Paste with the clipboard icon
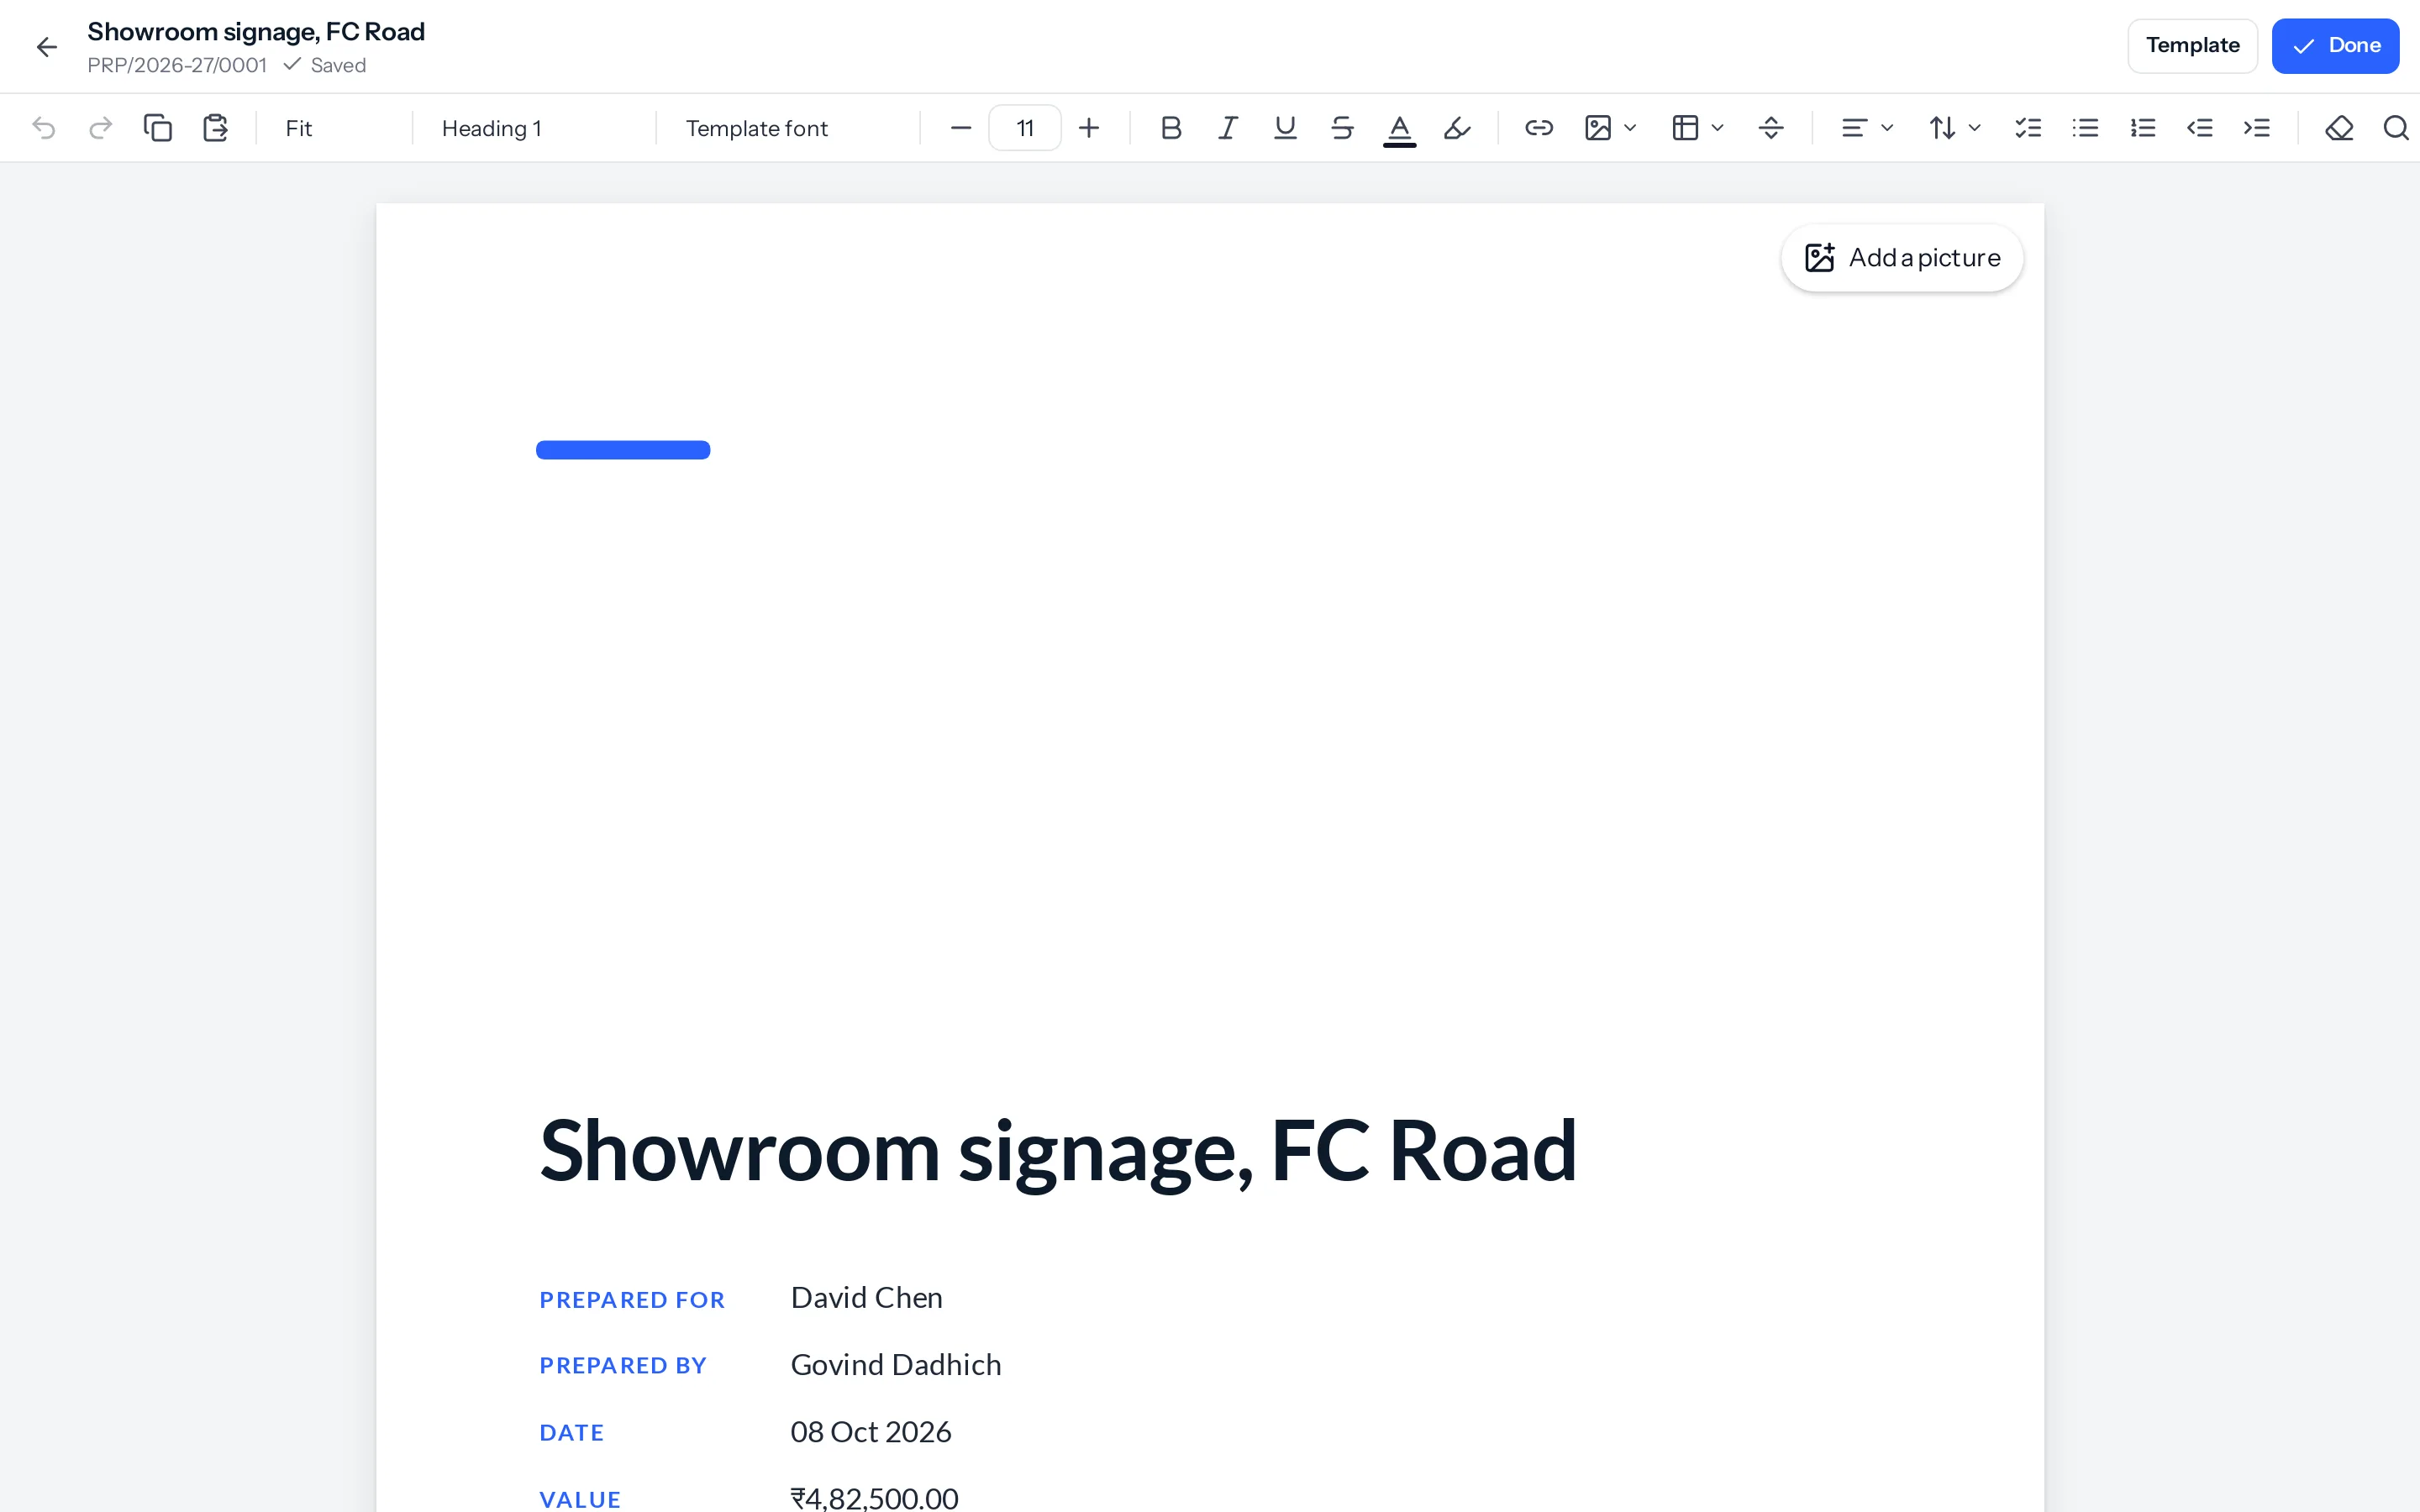This screenshot has width=2420, height=1512. 215,128
